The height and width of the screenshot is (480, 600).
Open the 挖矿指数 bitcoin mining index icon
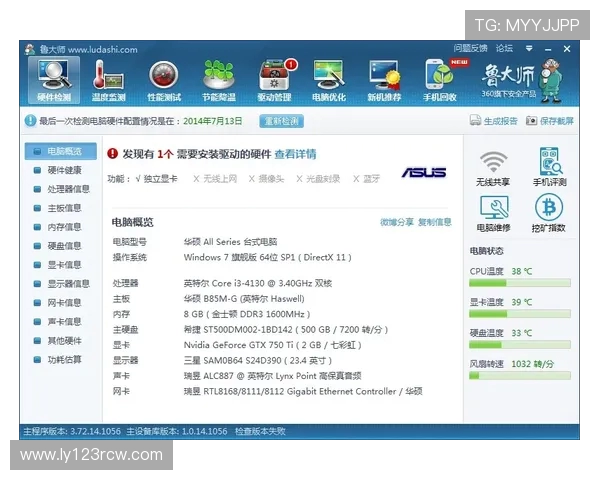549,213
